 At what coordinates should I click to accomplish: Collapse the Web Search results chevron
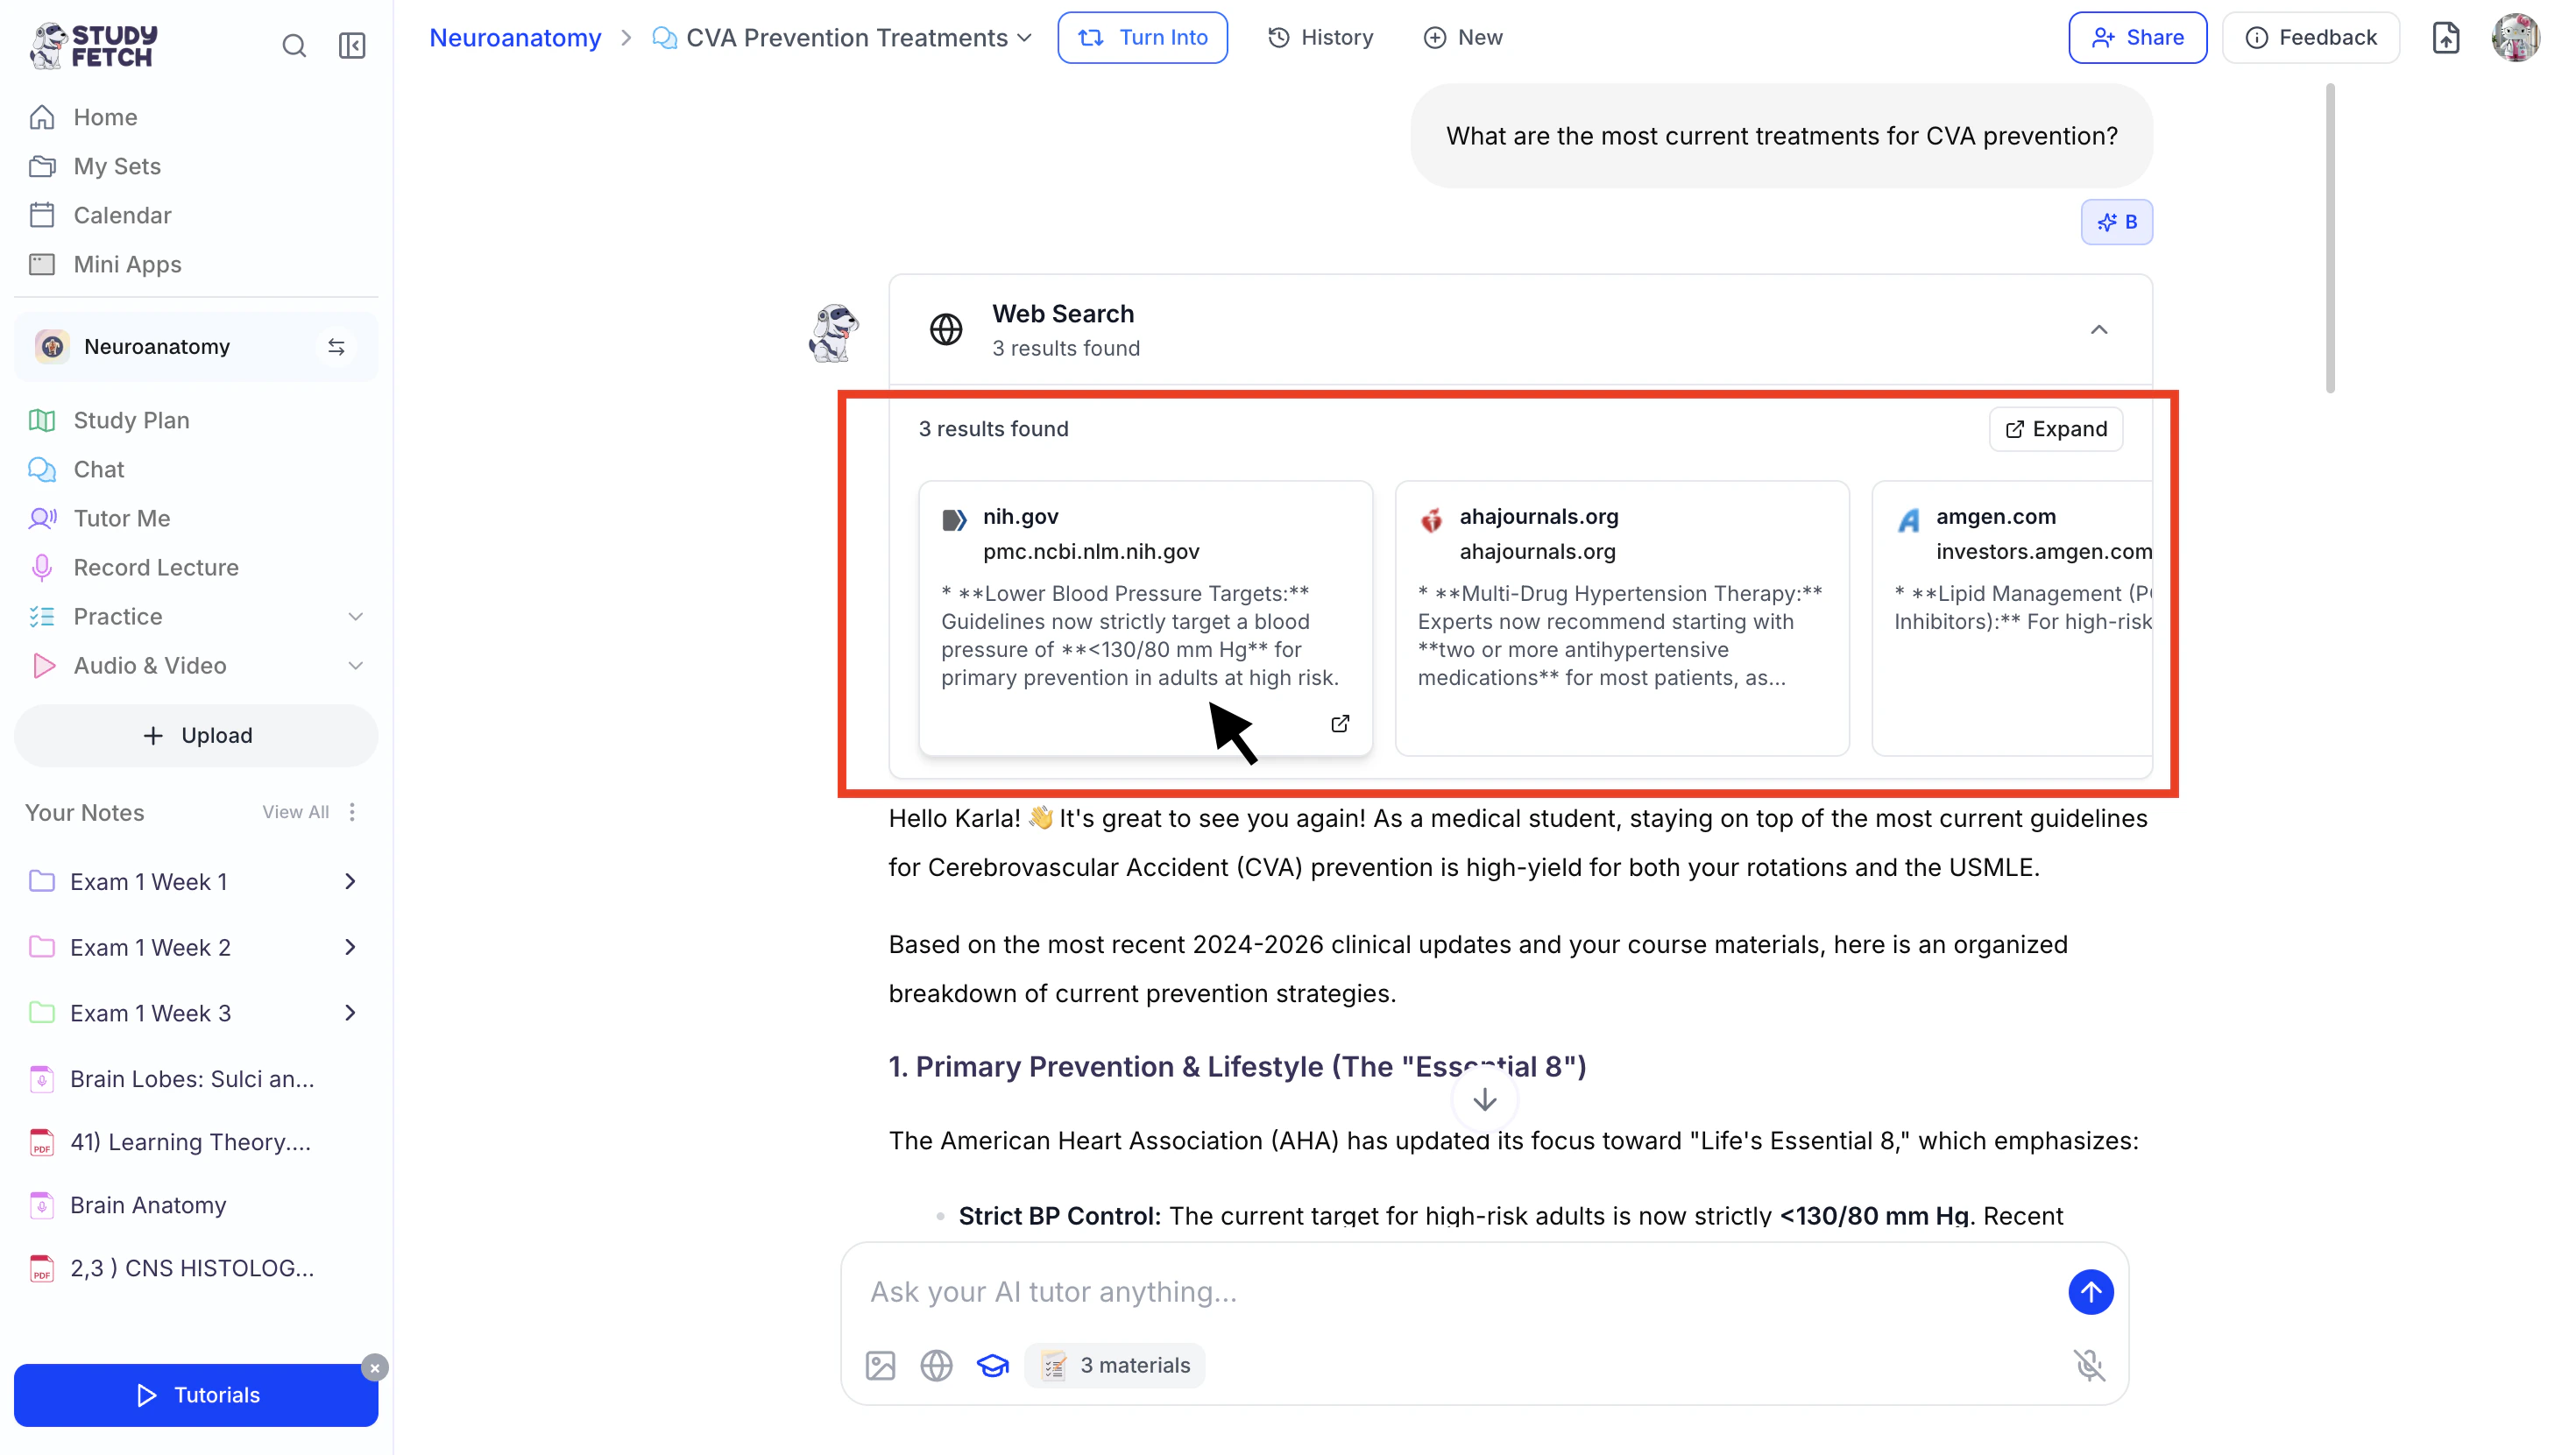(x=2098, y=330)
